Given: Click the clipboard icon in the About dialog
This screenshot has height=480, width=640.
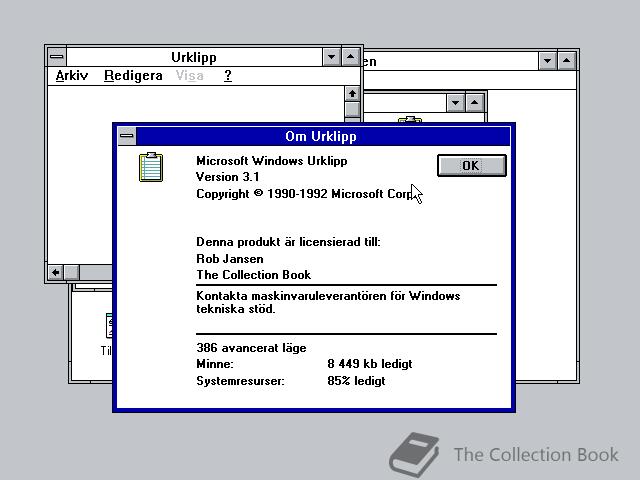Looking at the screenshot, I should tap(151, 167).
